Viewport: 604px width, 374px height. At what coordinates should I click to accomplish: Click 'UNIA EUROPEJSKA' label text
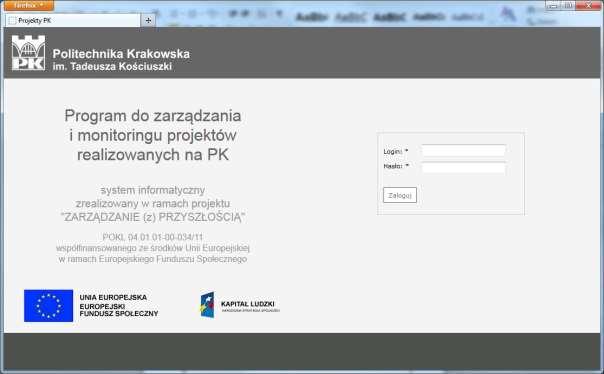[113, 297]
